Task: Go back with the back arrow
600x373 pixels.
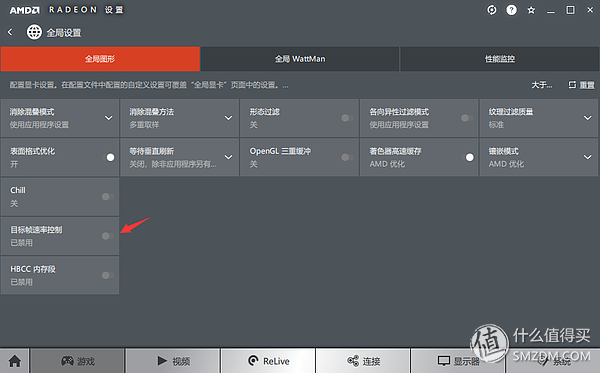Action: (10, 32)
